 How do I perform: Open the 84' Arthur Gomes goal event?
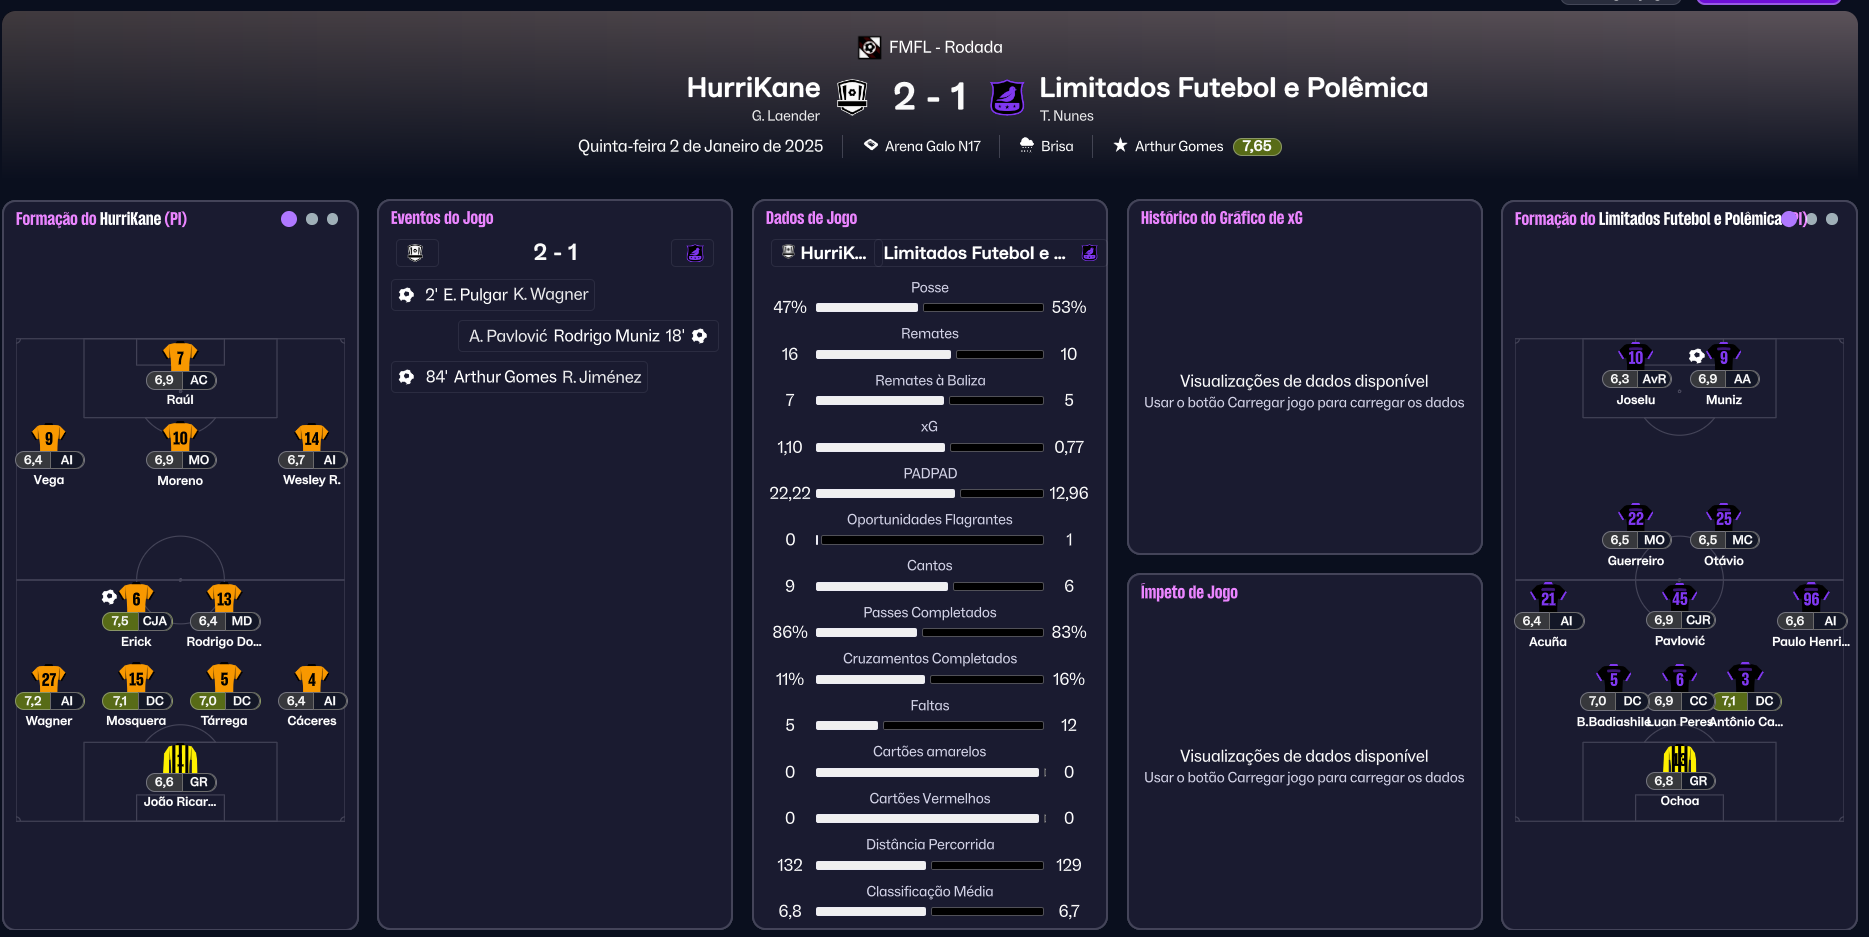520,377
